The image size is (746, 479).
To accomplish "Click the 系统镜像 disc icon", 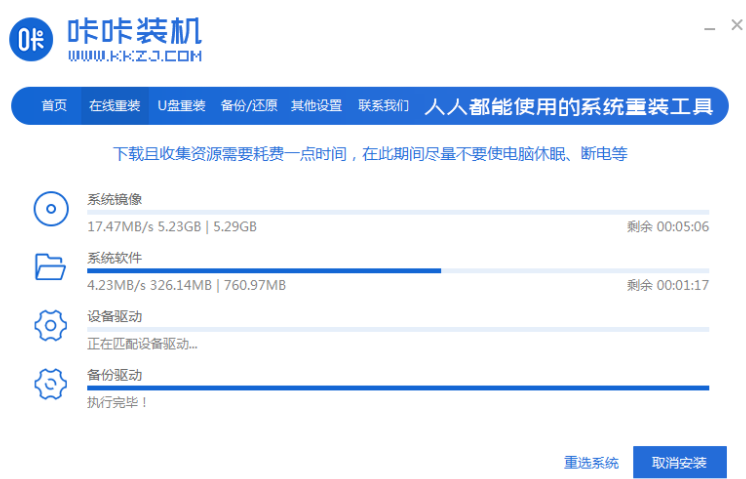I will click(50, 209).
